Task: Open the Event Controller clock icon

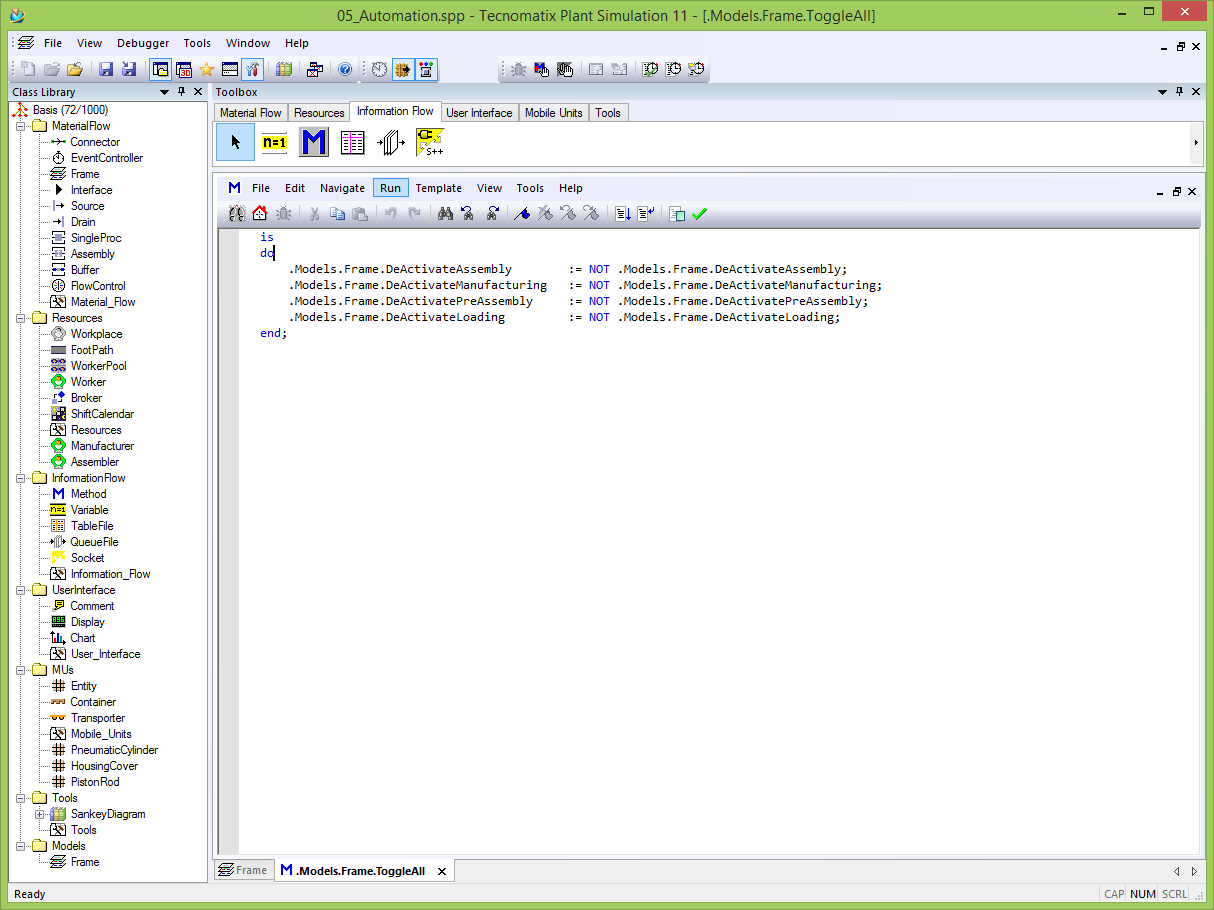Action: tap(380, 69)
